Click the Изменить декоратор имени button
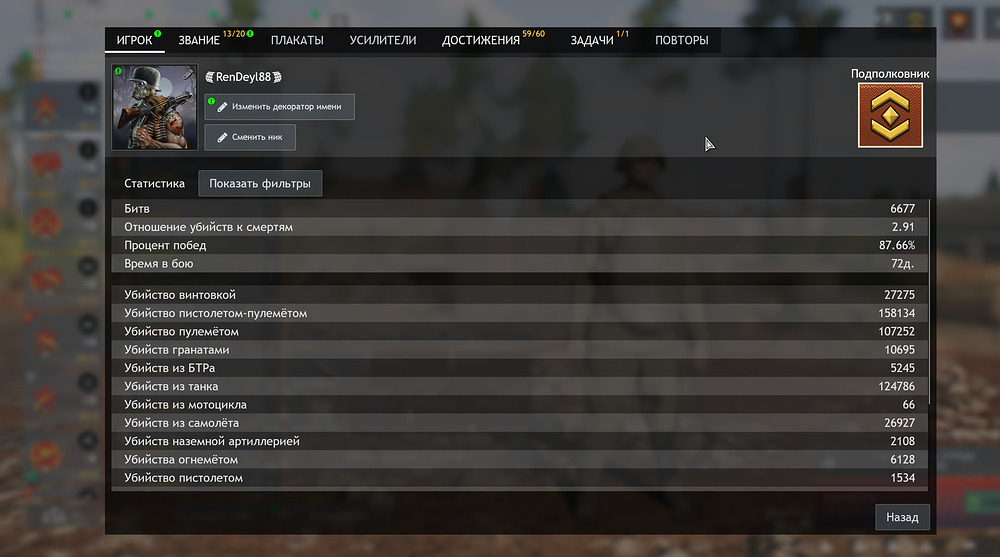Image resolution: width=1000 pixels, height=557 pixels. (x=280, y=107)
